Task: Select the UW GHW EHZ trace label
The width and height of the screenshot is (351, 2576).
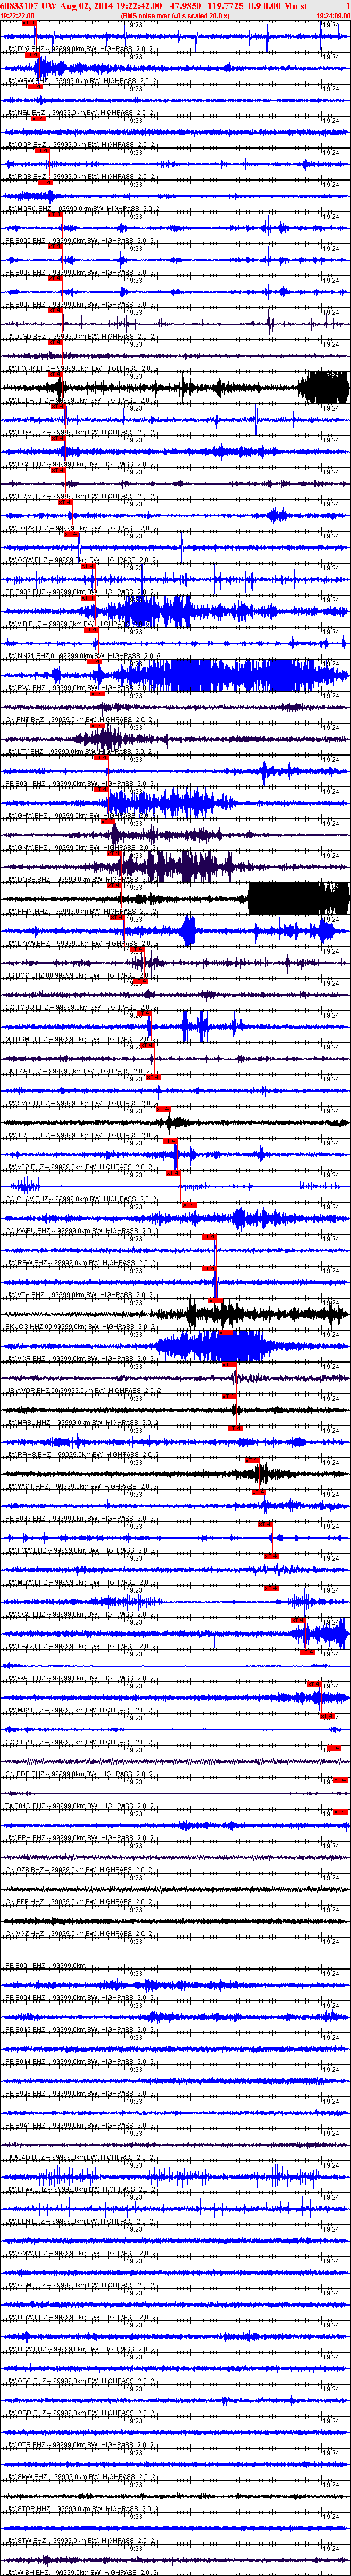Action: (x=79, y=817)
